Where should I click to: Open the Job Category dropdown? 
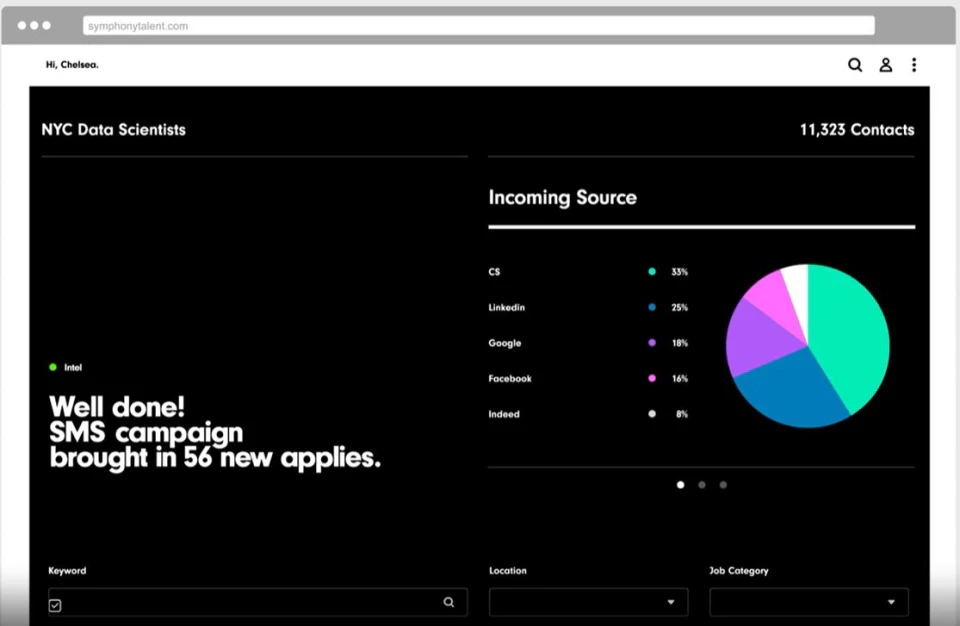click(808, 602)
